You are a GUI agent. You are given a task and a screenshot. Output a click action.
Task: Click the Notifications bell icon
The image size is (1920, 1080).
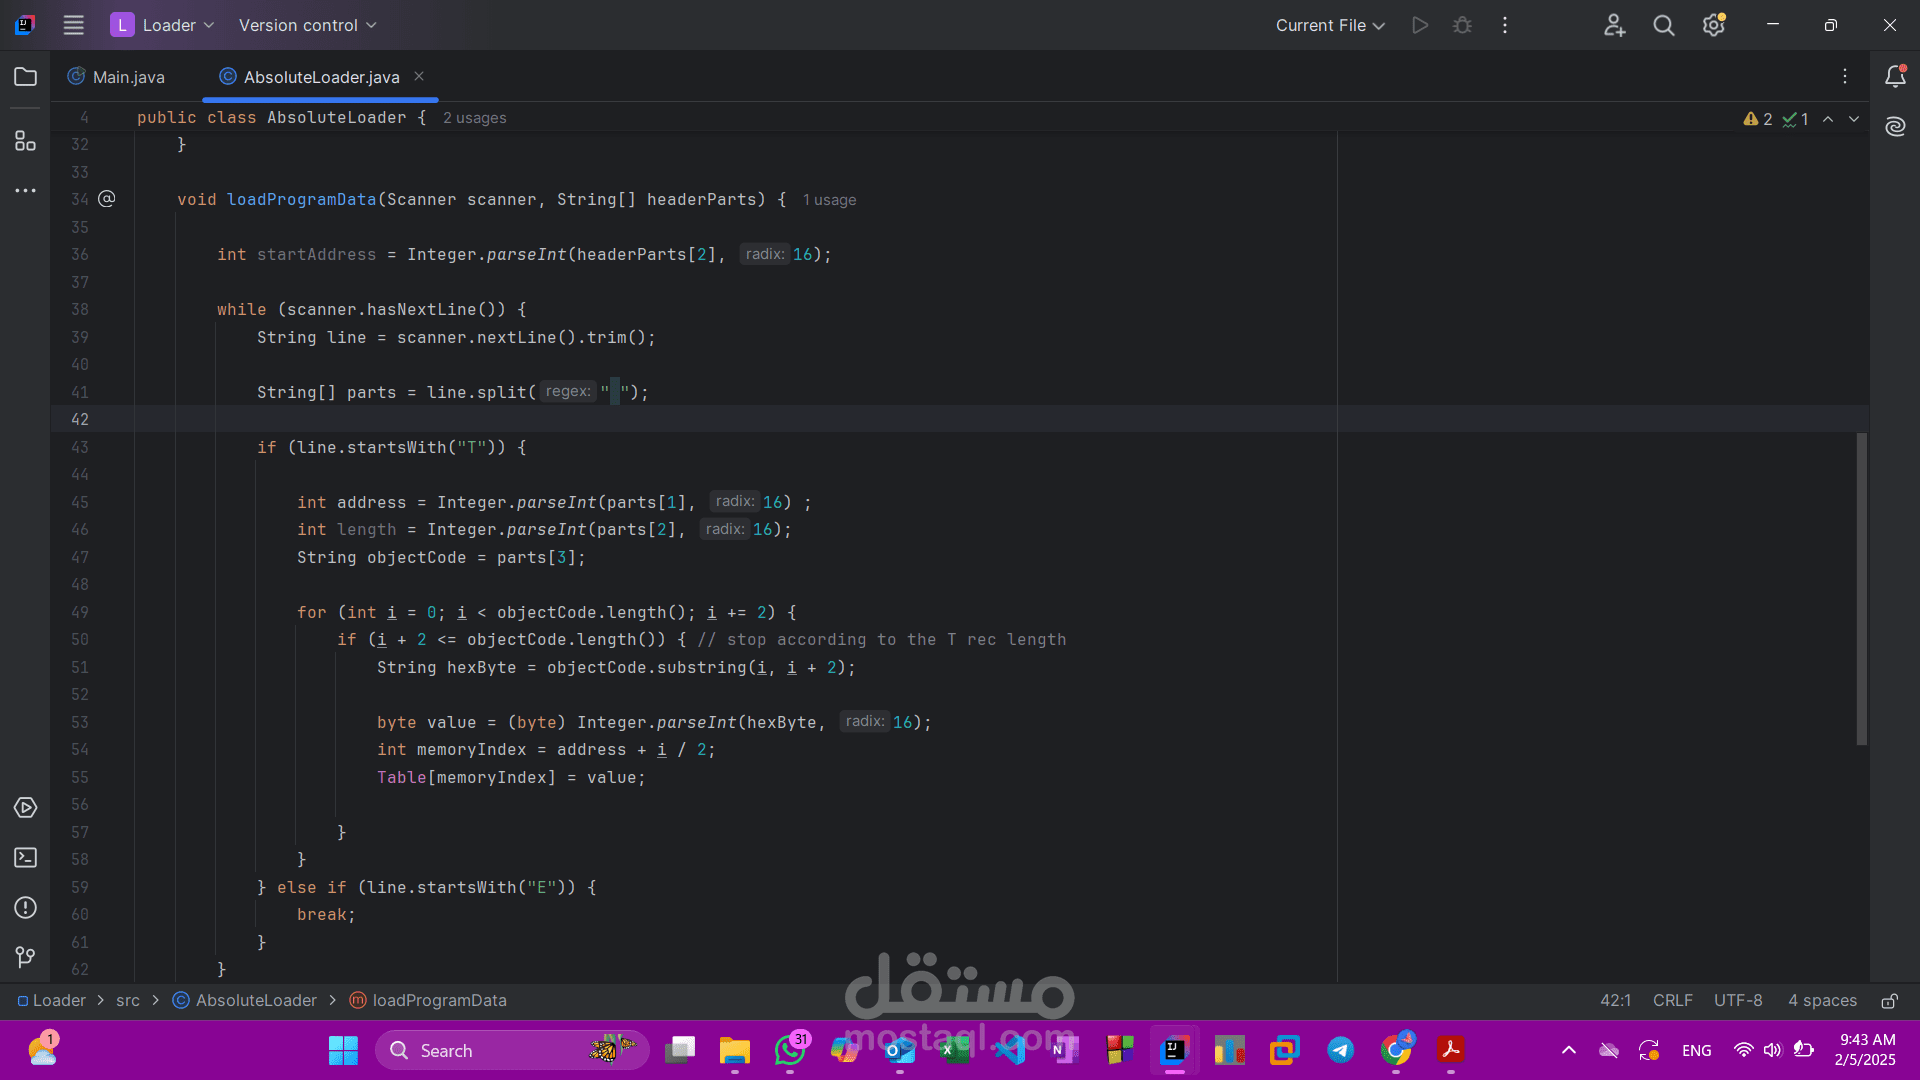pos(1895,77)
